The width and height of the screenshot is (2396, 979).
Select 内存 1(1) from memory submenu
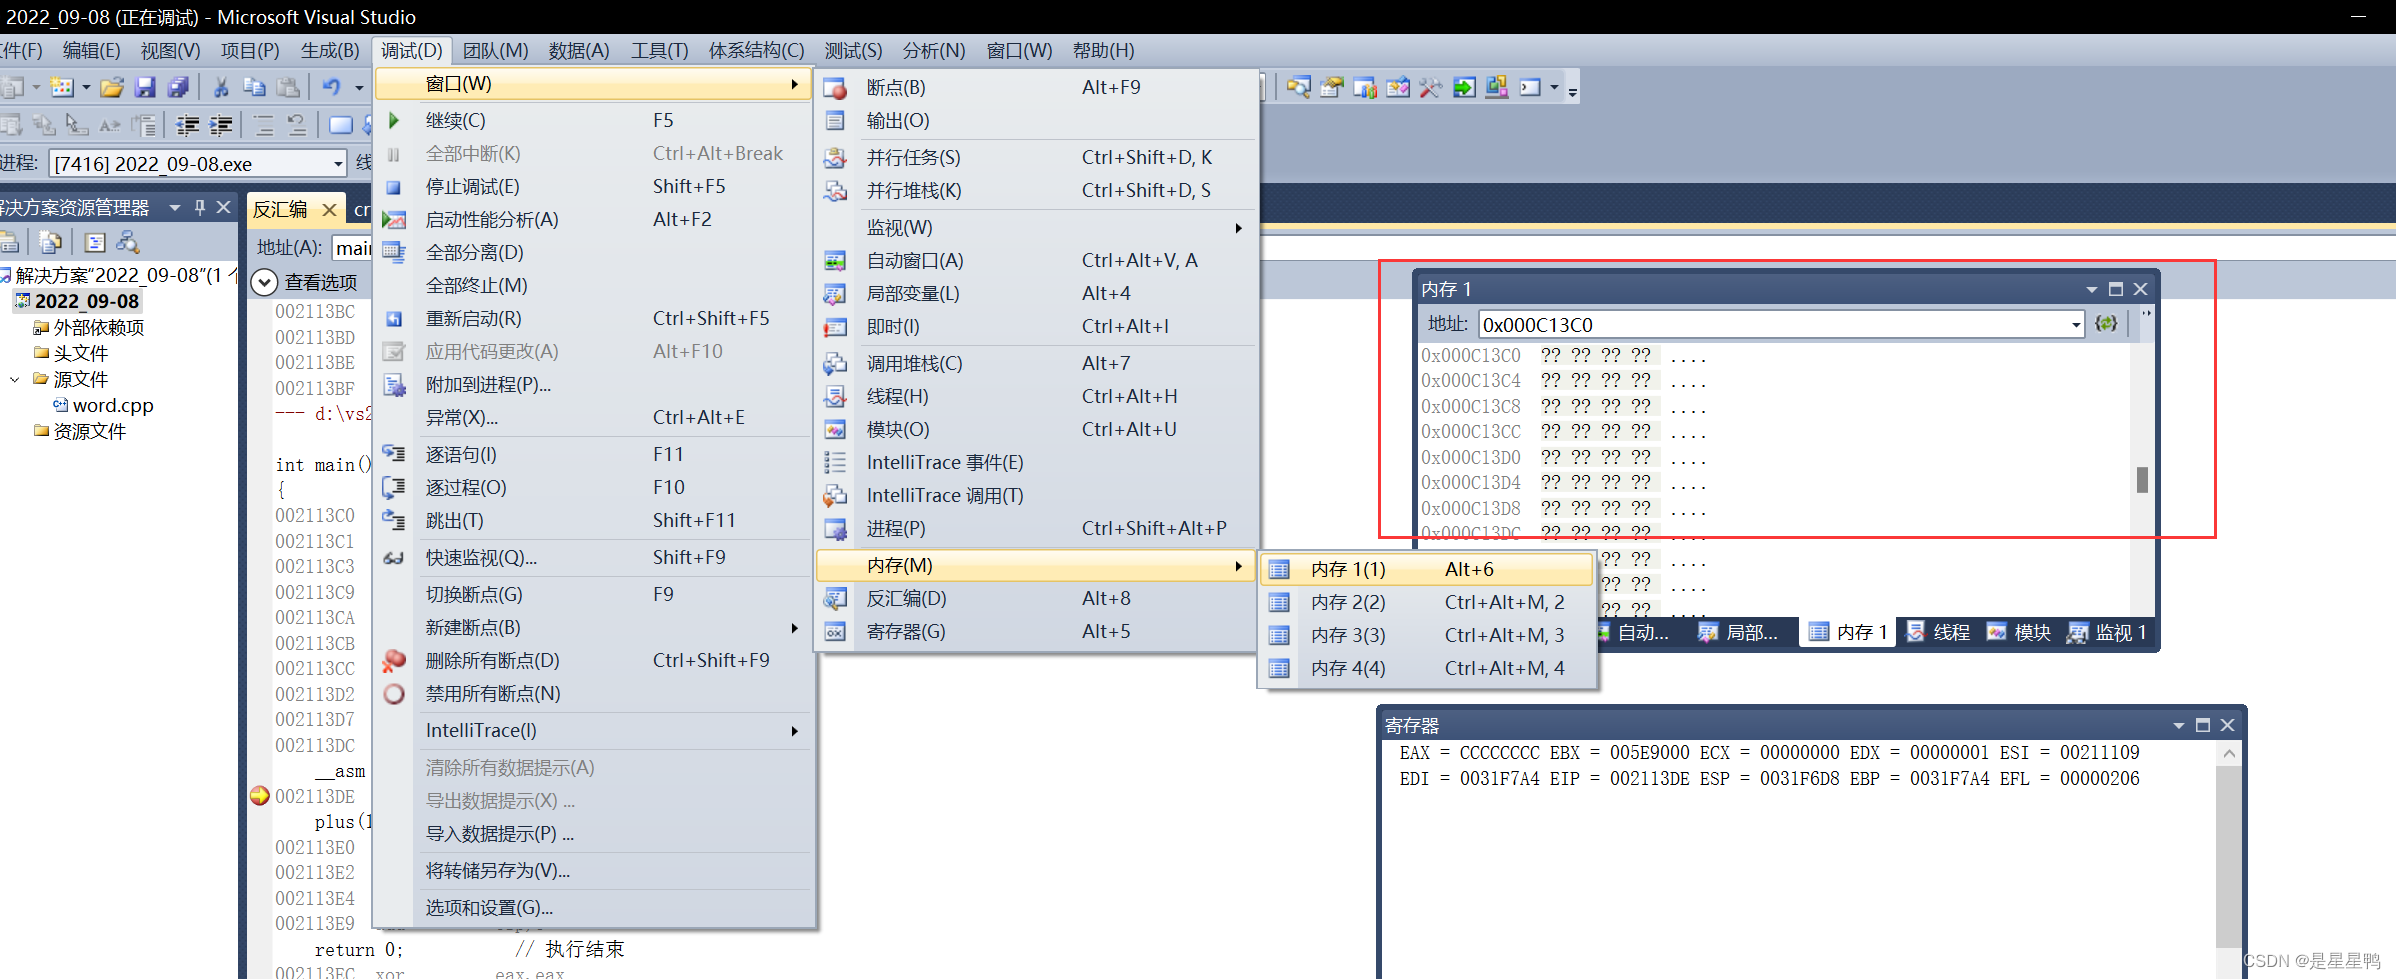point(1427,569)
